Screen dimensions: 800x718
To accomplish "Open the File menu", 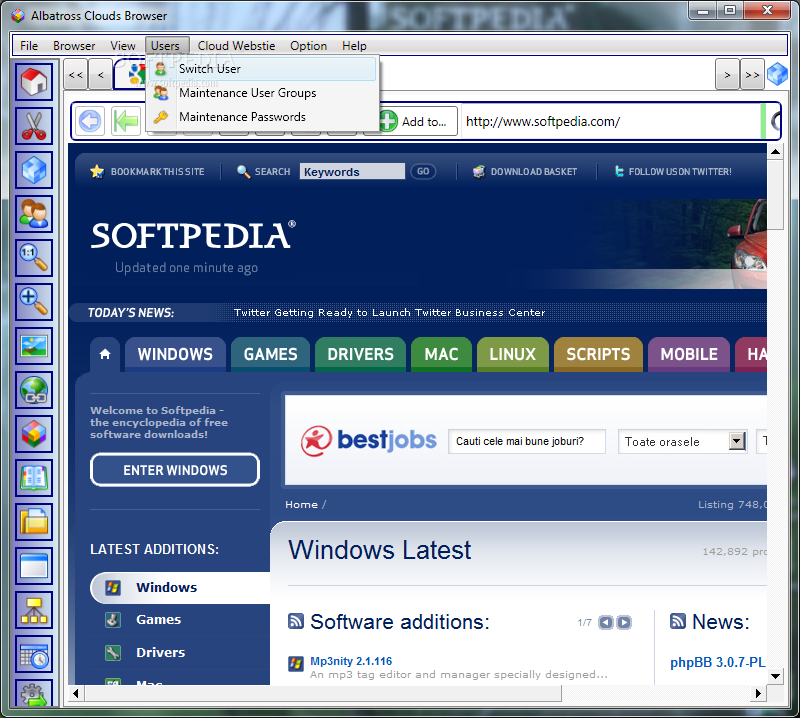I will pyautogui.click(x=29, y=46).
